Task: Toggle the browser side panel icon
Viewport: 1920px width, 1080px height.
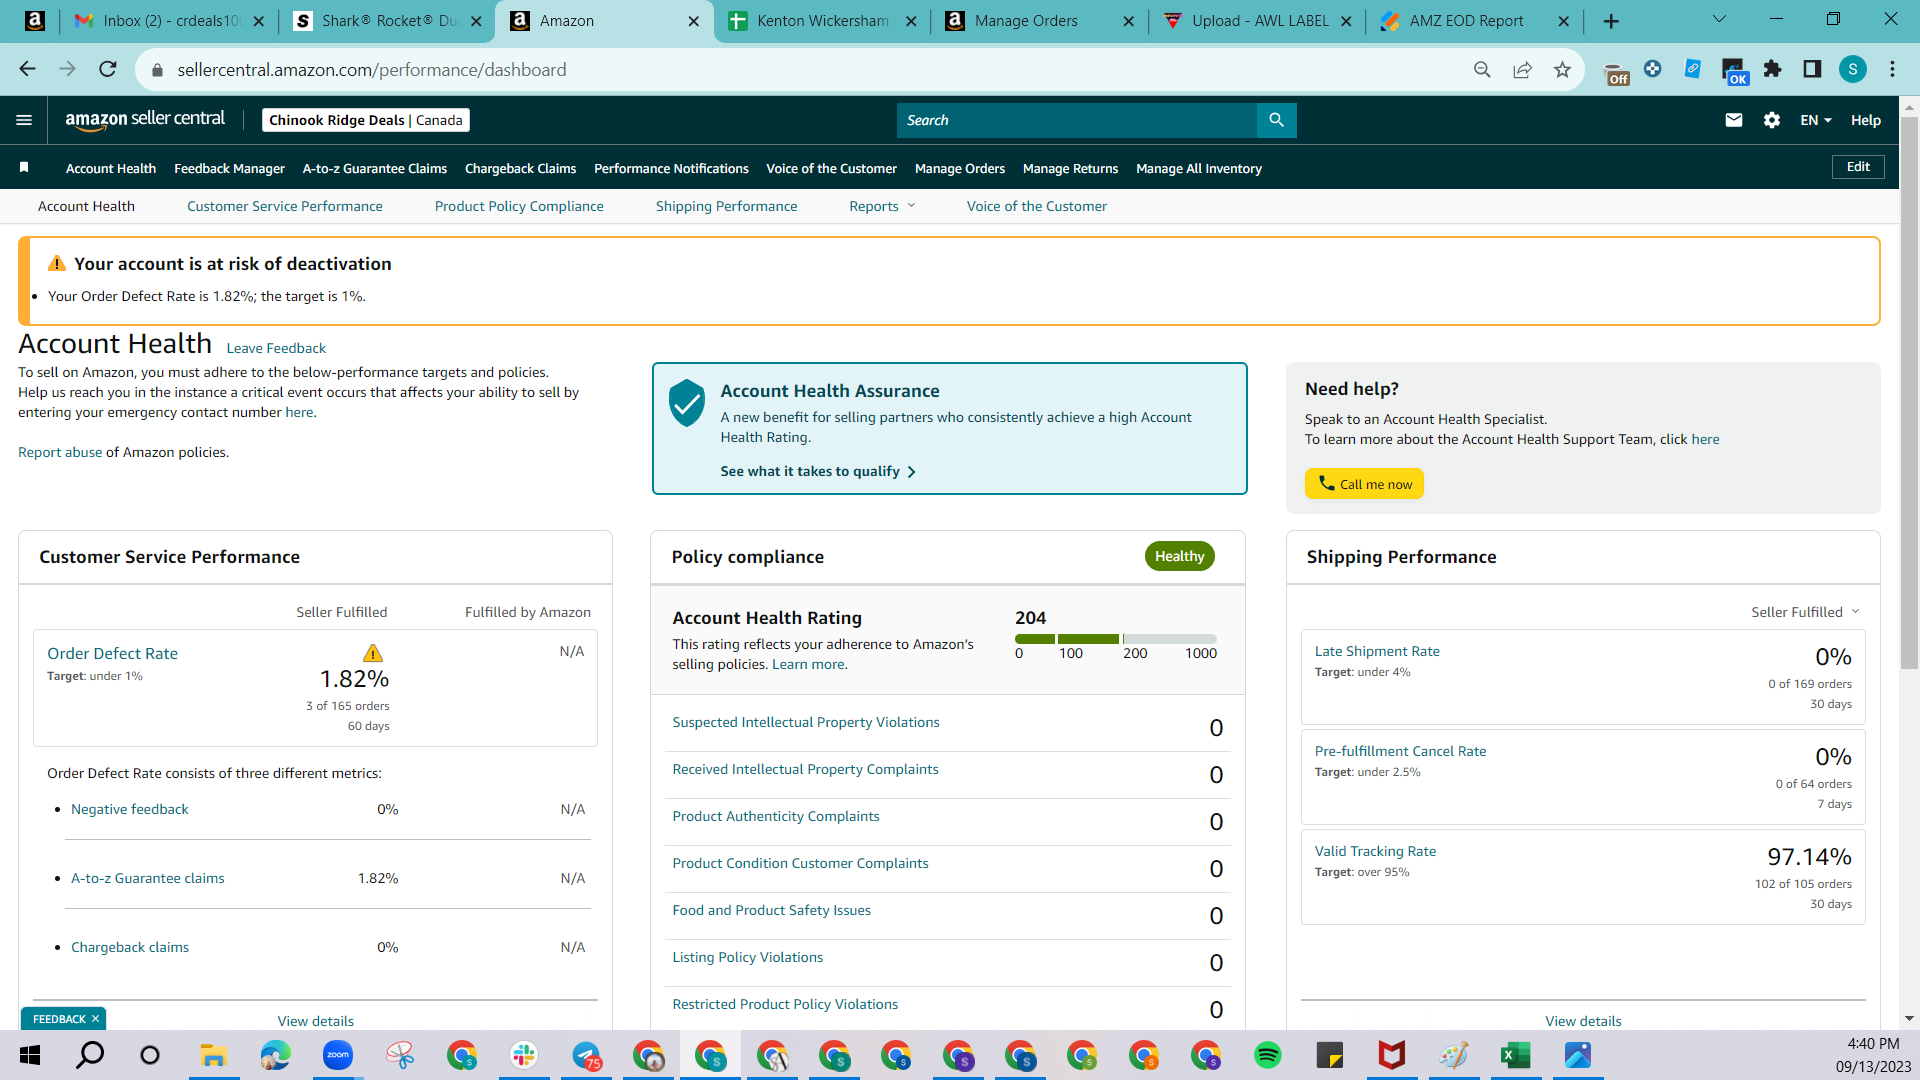Action: coord(1812,69)
